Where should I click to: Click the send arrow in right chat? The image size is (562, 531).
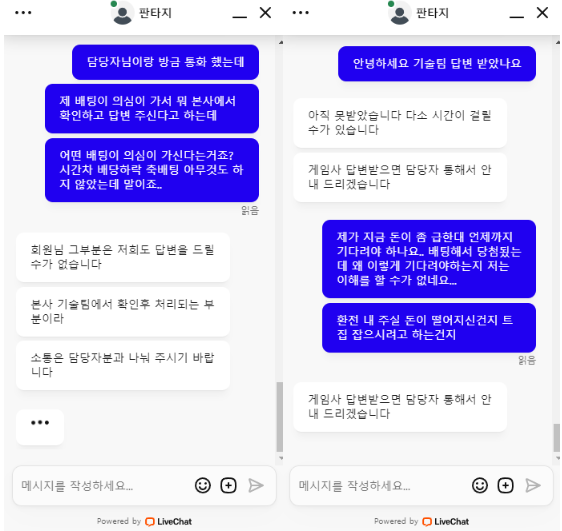pos(533,485)
